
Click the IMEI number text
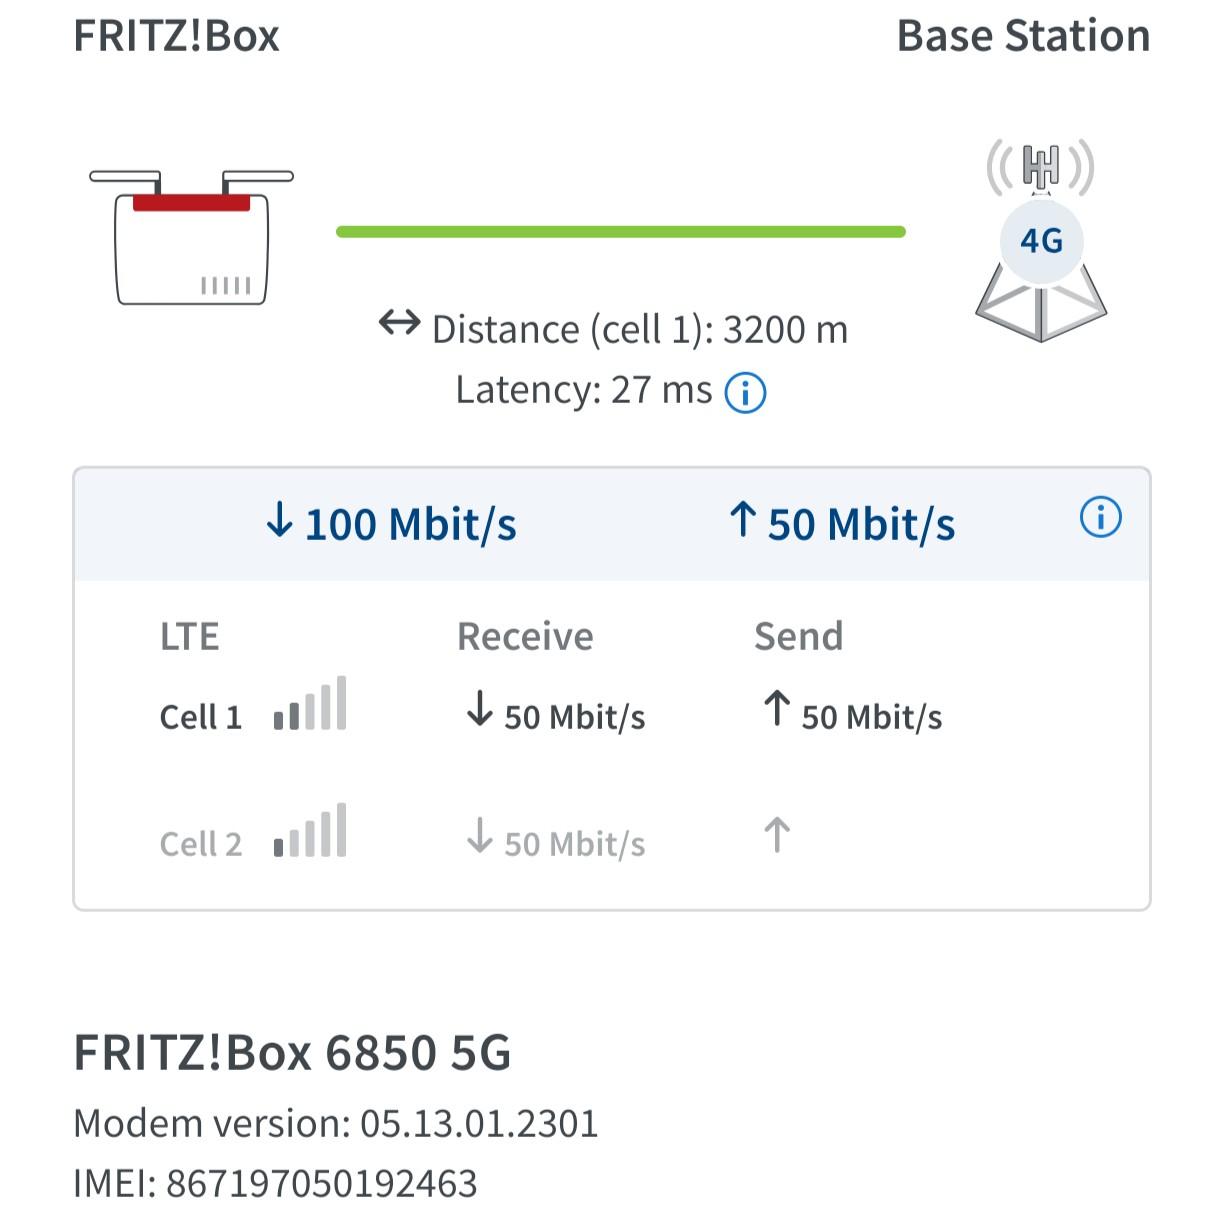point(275,1184)
